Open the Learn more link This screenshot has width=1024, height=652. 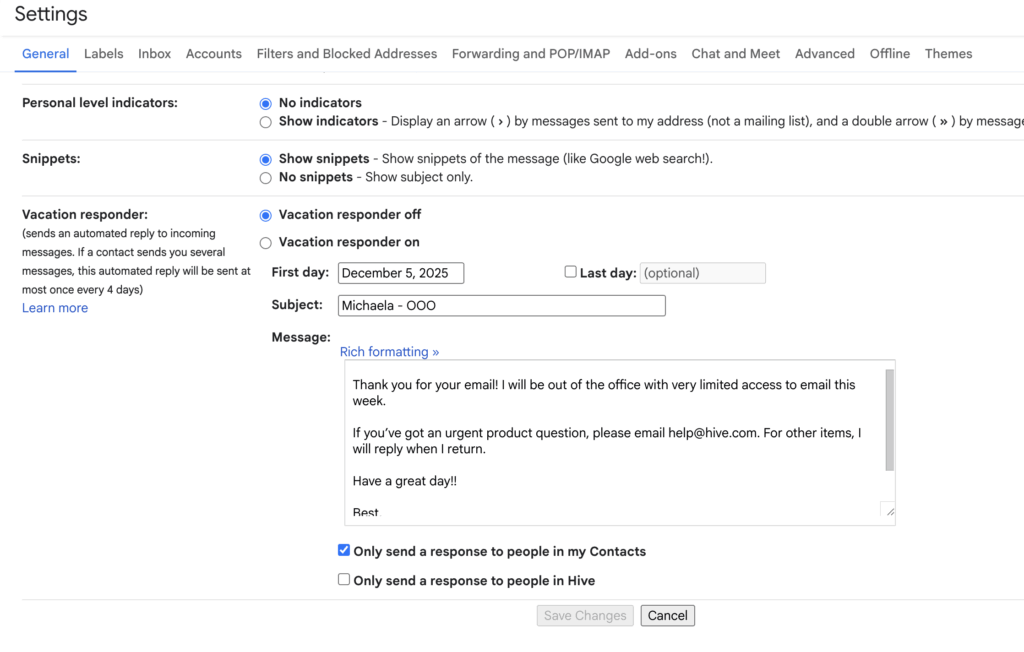click(55, 308)
